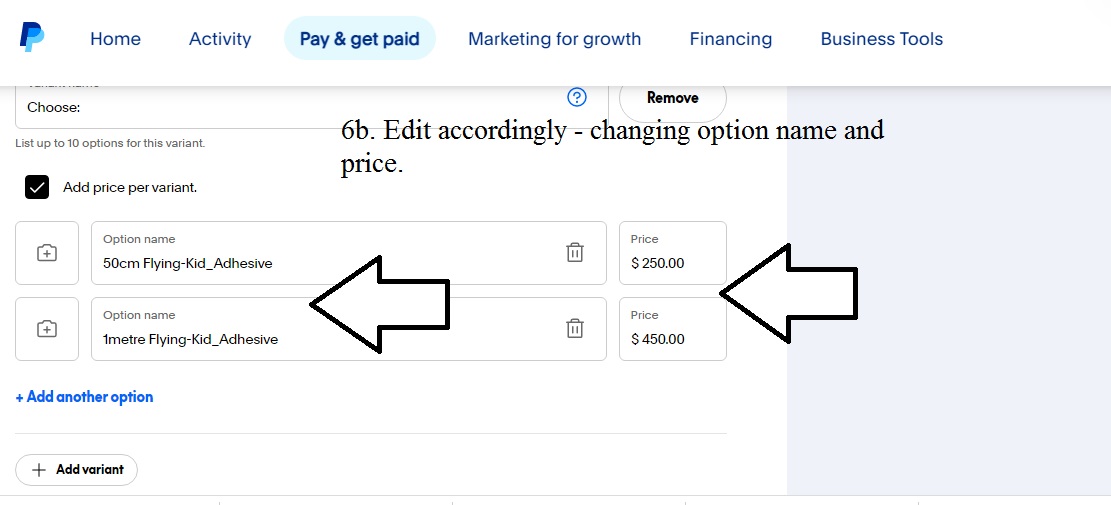Open the Home tab
1111x505 pixels.
[115, 38]
